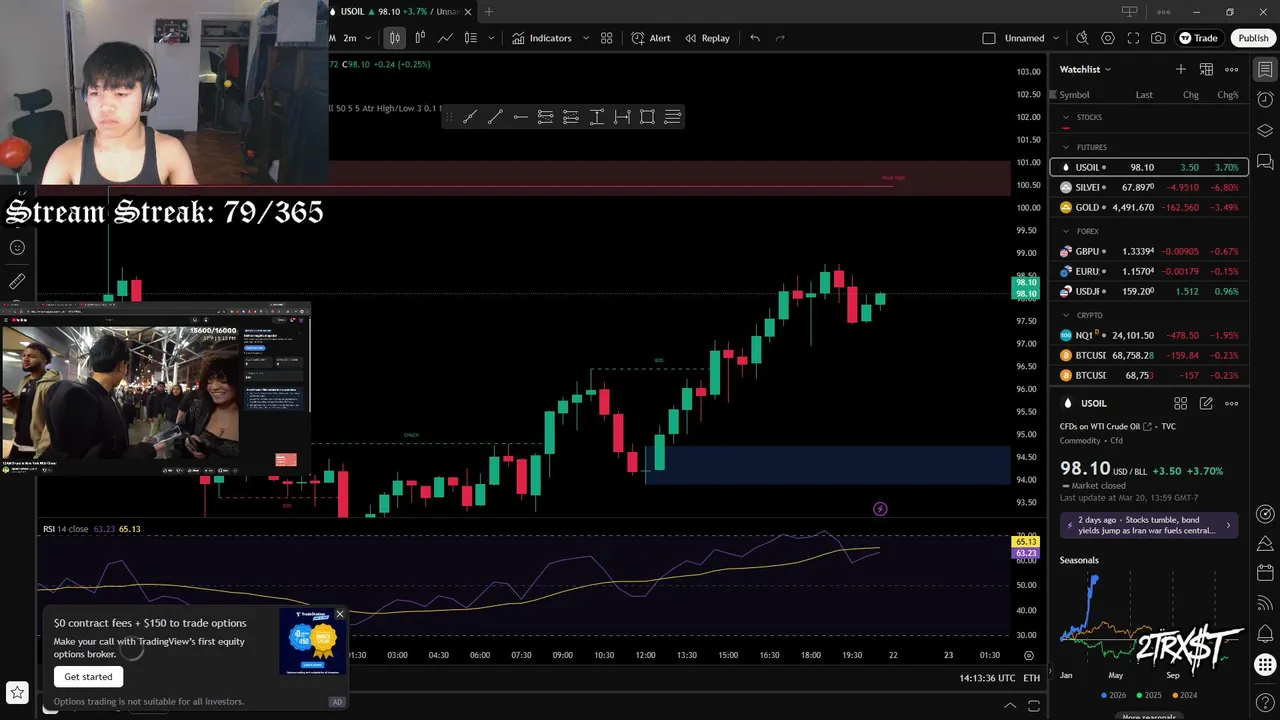Viewport: 1280px width, 720px height.
Task: Undo the last chart action
Action: pos(755,38)
